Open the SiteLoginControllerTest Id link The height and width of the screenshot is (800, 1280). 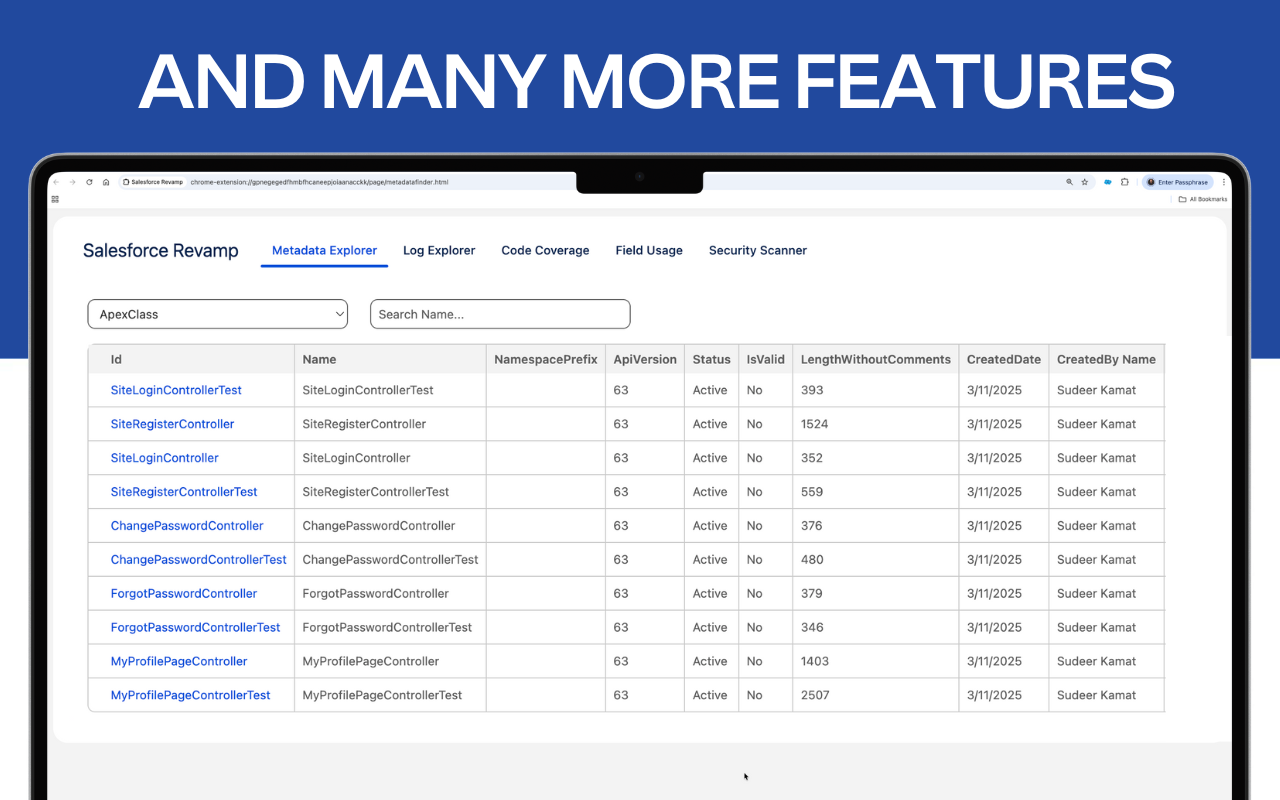(x=176, y=390)
